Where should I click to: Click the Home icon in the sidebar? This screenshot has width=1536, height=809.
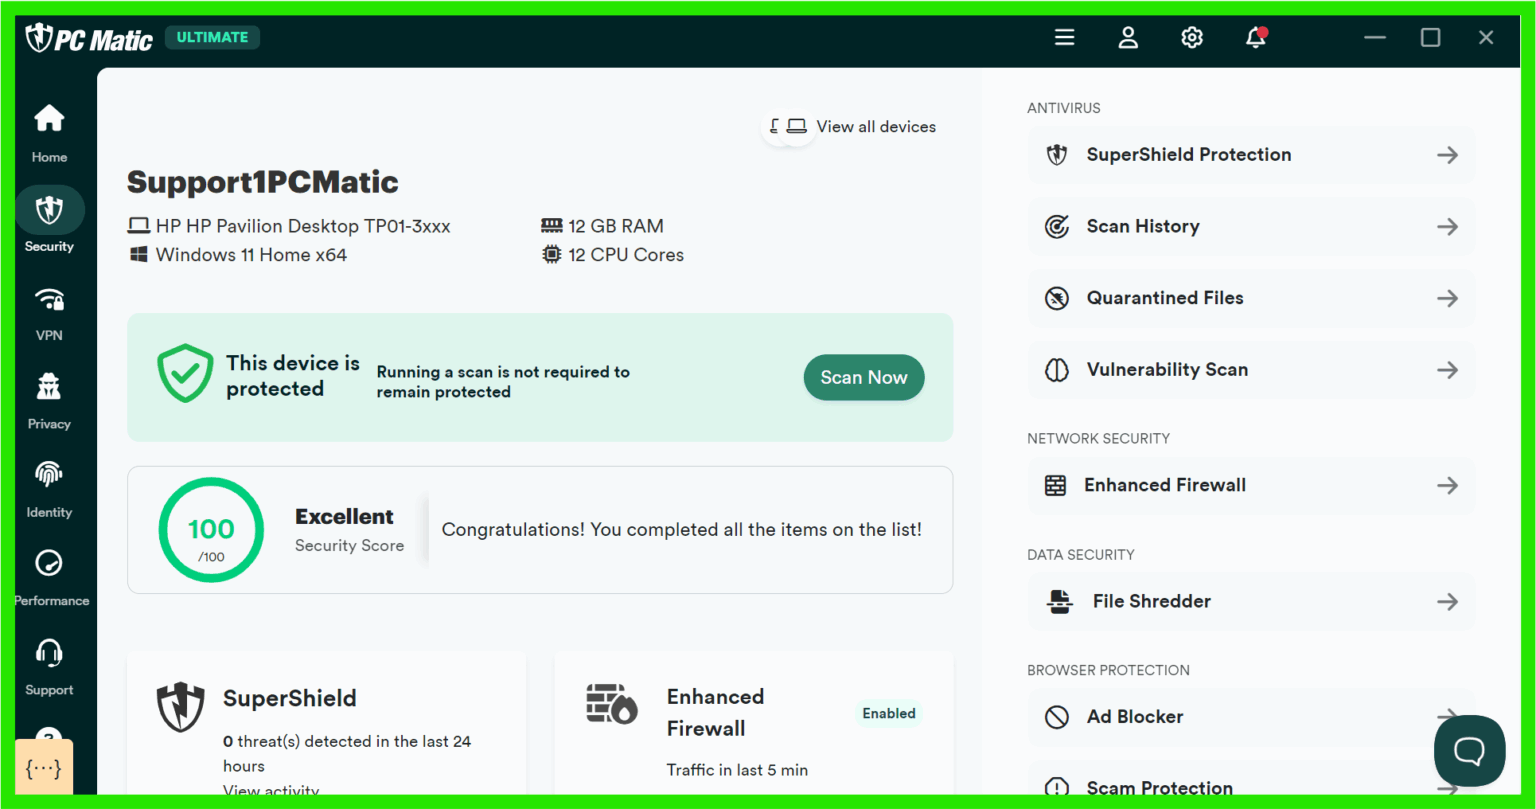click(x=48, y=118)
